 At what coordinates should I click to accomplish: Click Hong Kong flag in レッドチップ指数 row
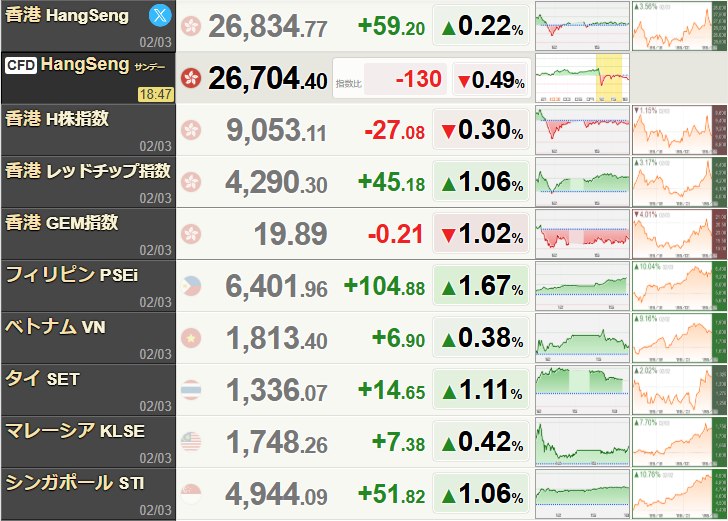[x=191, y=182]
